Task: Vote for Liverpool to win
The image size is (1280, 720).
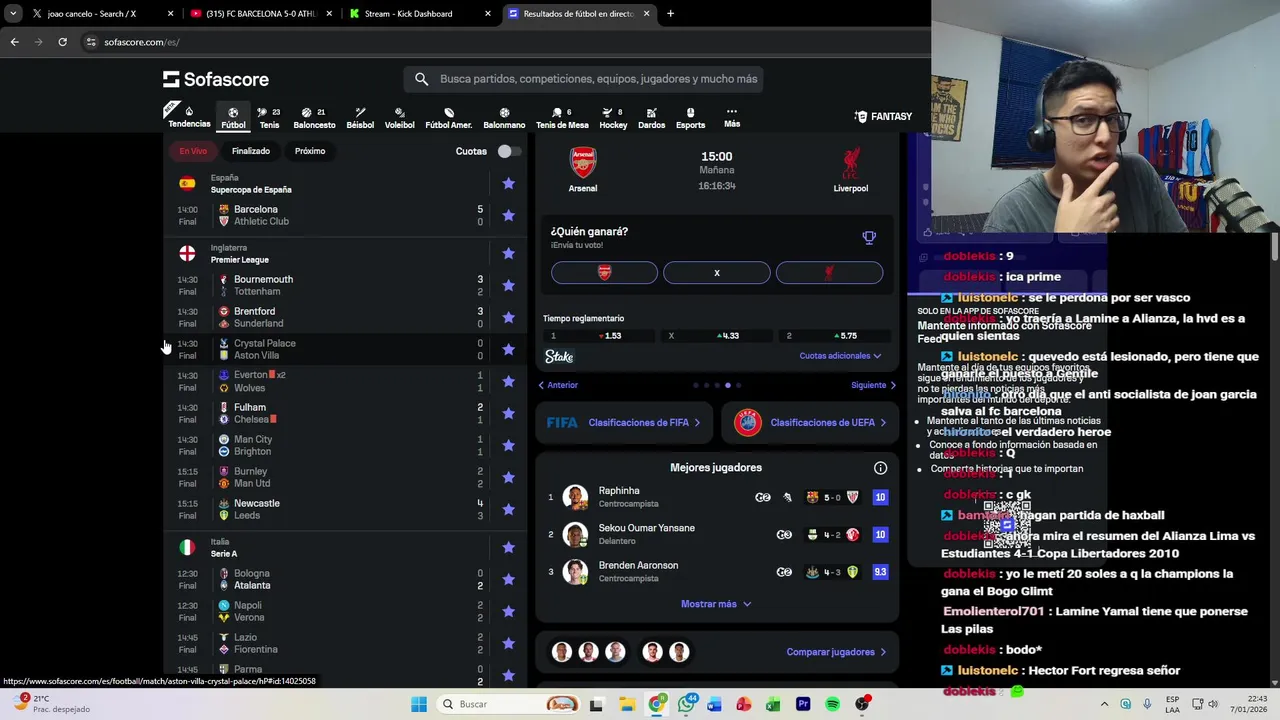Action: coord(829,273)
